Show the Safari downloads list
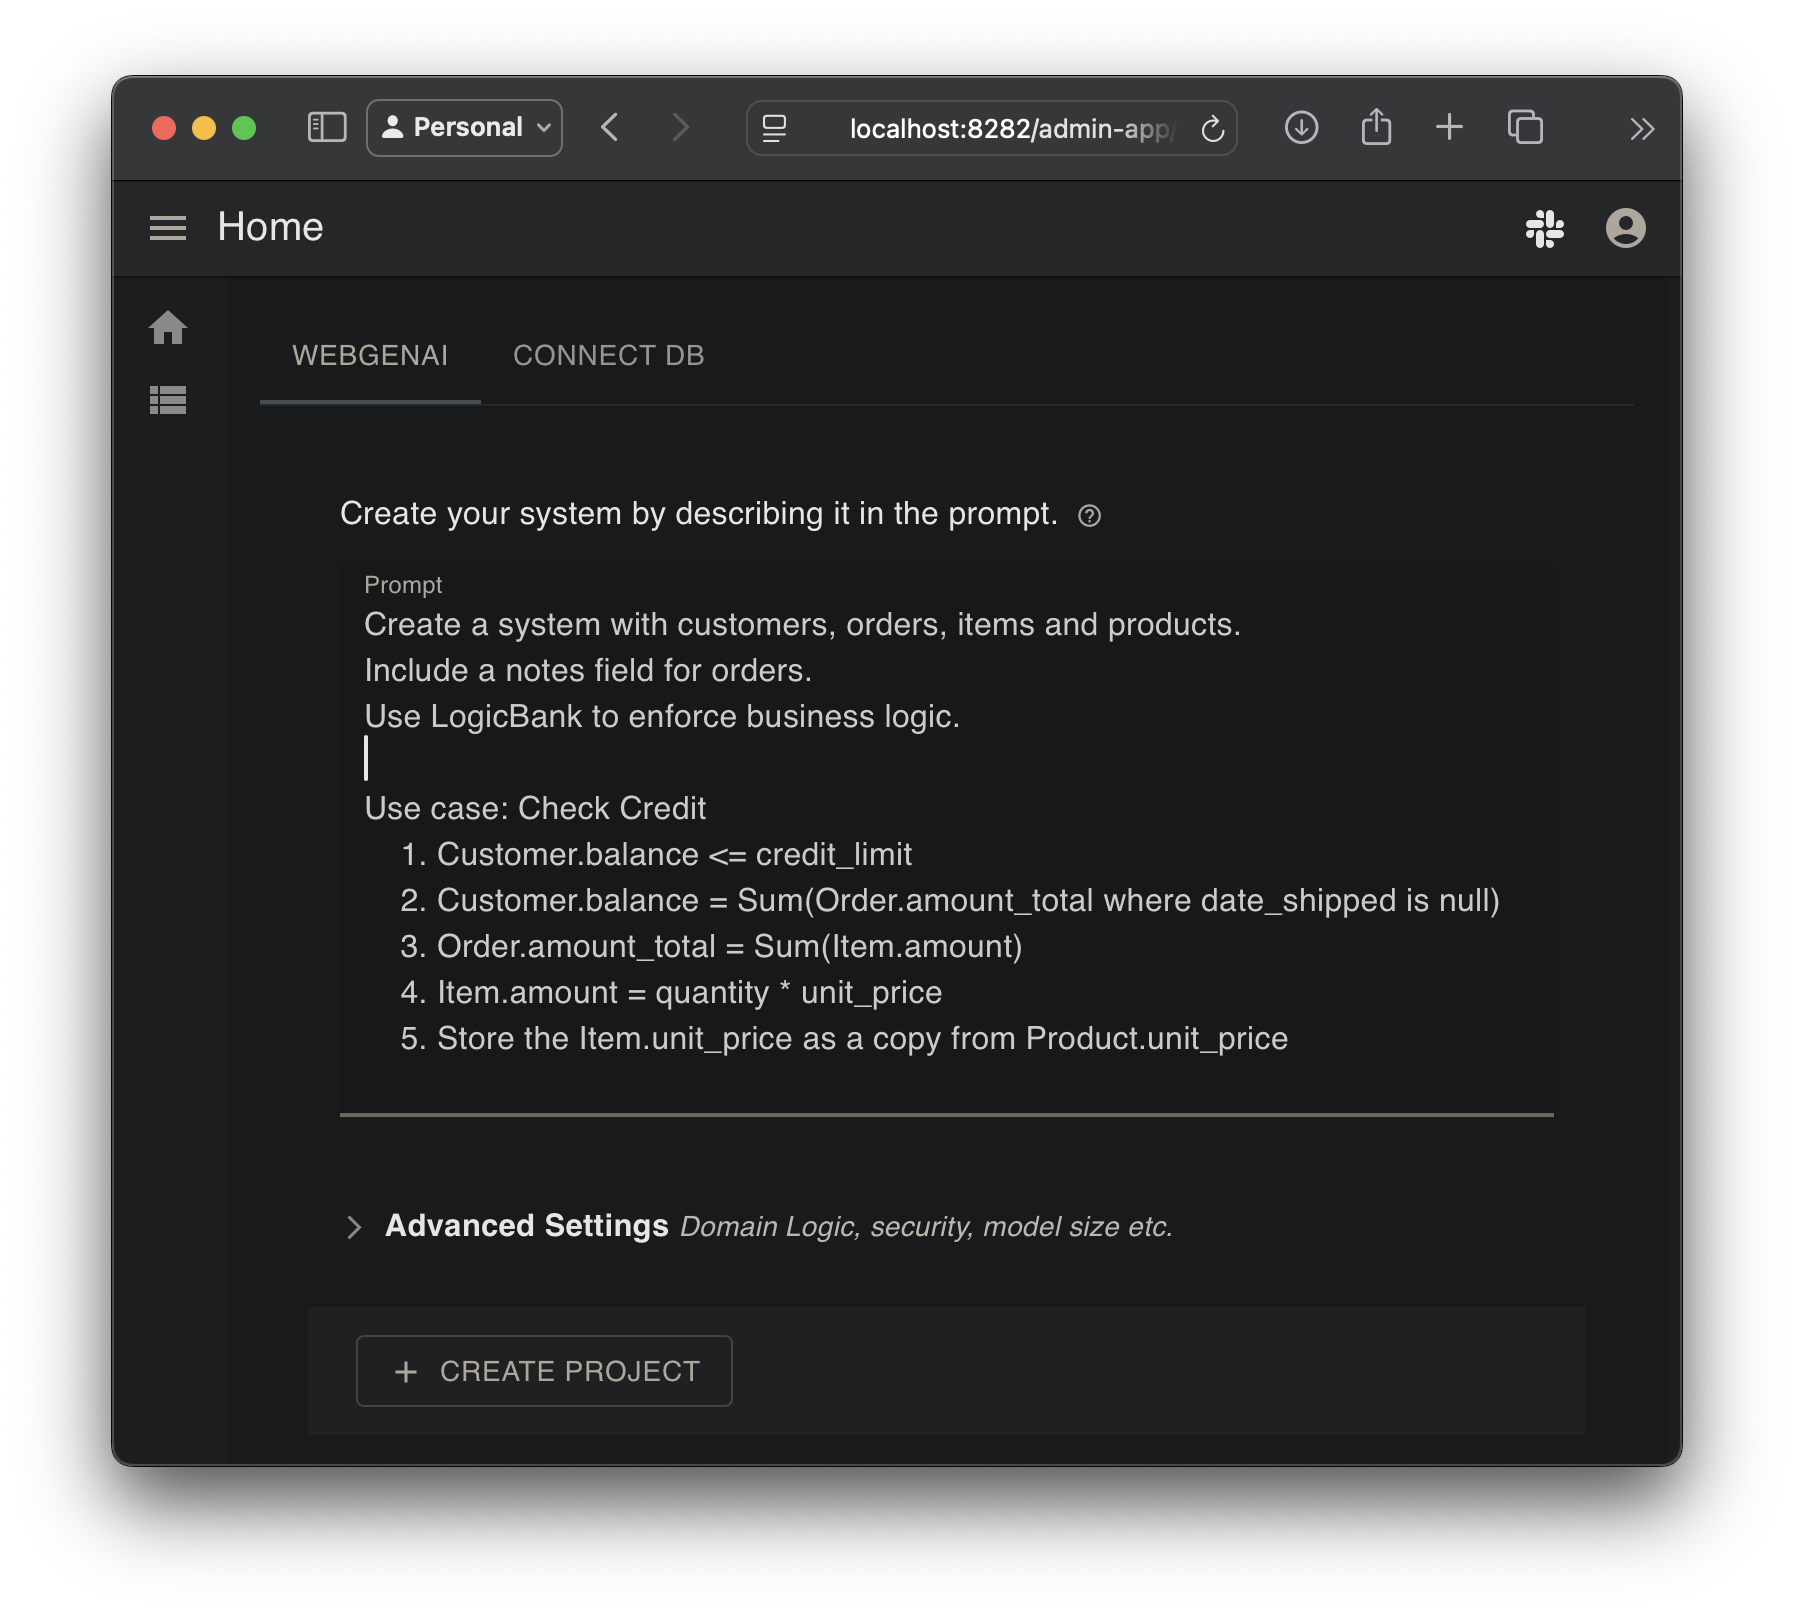The image size is (1794, 1614). (1301, 128)
